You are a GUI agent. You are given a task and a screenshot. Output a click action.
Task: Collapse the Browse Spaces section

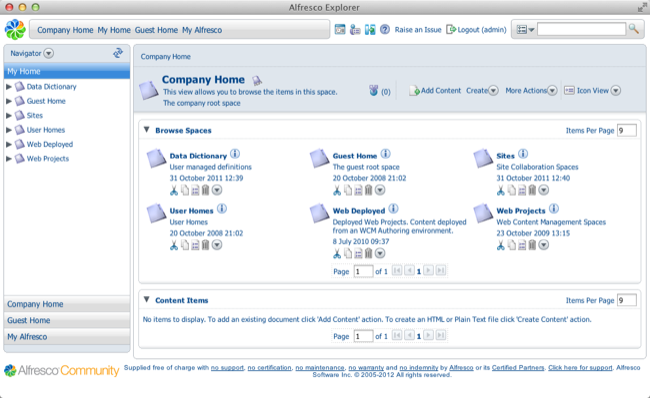pyautogui.click(x=146, y=130)
